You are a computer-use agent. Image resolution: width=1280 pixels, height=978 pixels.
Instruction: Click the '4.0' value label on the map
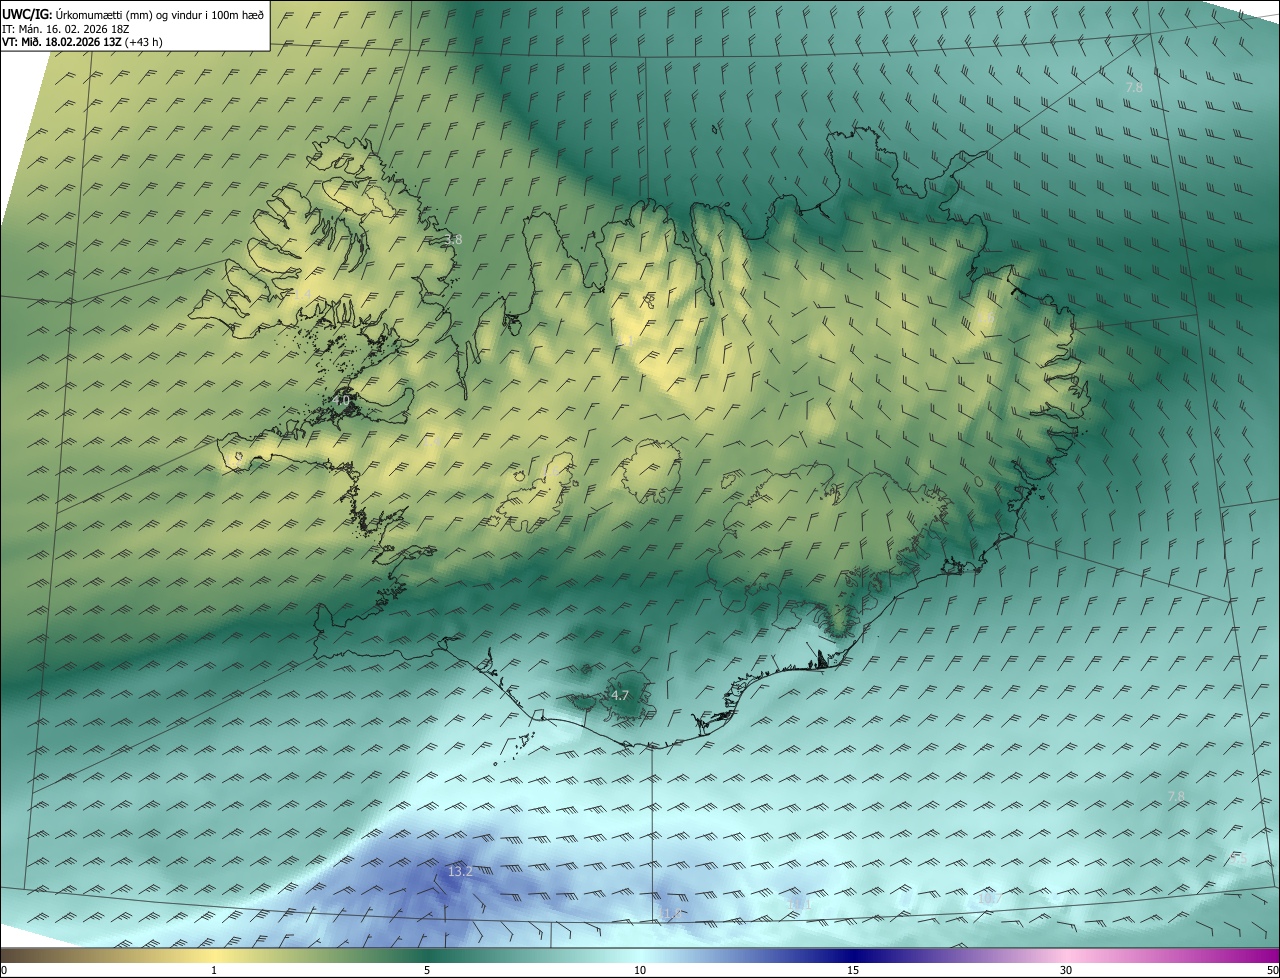341,401
